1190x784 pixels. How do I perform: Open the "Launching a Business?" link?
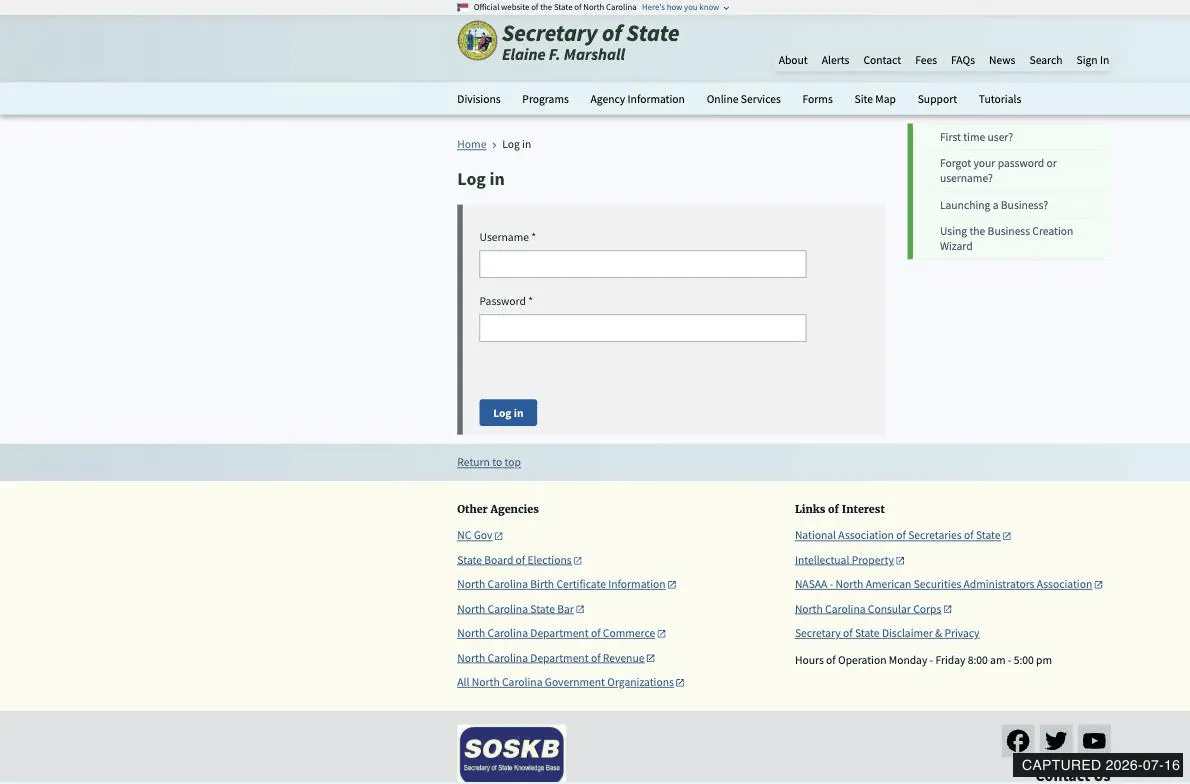click(x=993, y=205)
